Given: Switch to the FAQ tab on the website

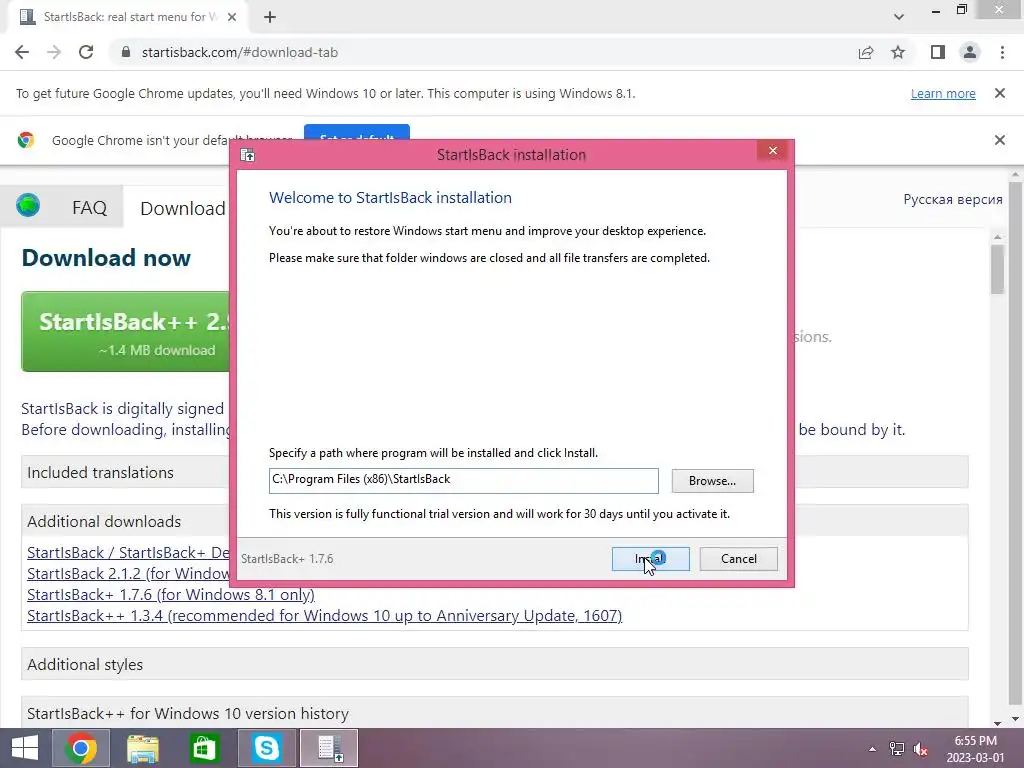Looking at the screenshot, I should 89,208.
